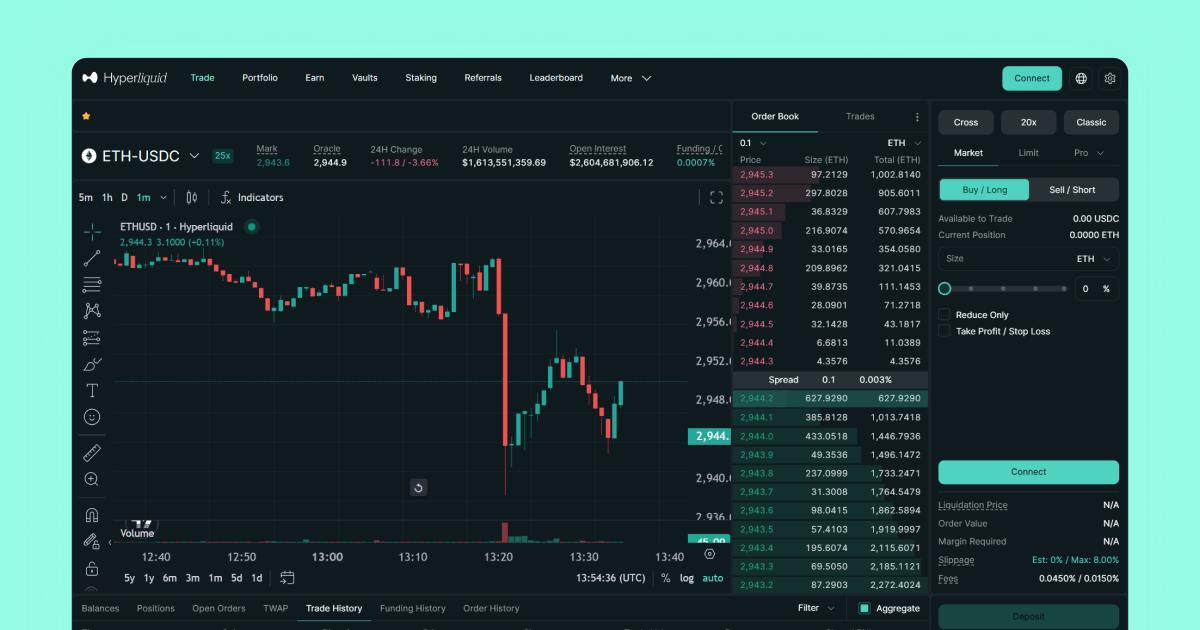
Task: Toggle percent scale on chart
Action: [x=666, y=578]
